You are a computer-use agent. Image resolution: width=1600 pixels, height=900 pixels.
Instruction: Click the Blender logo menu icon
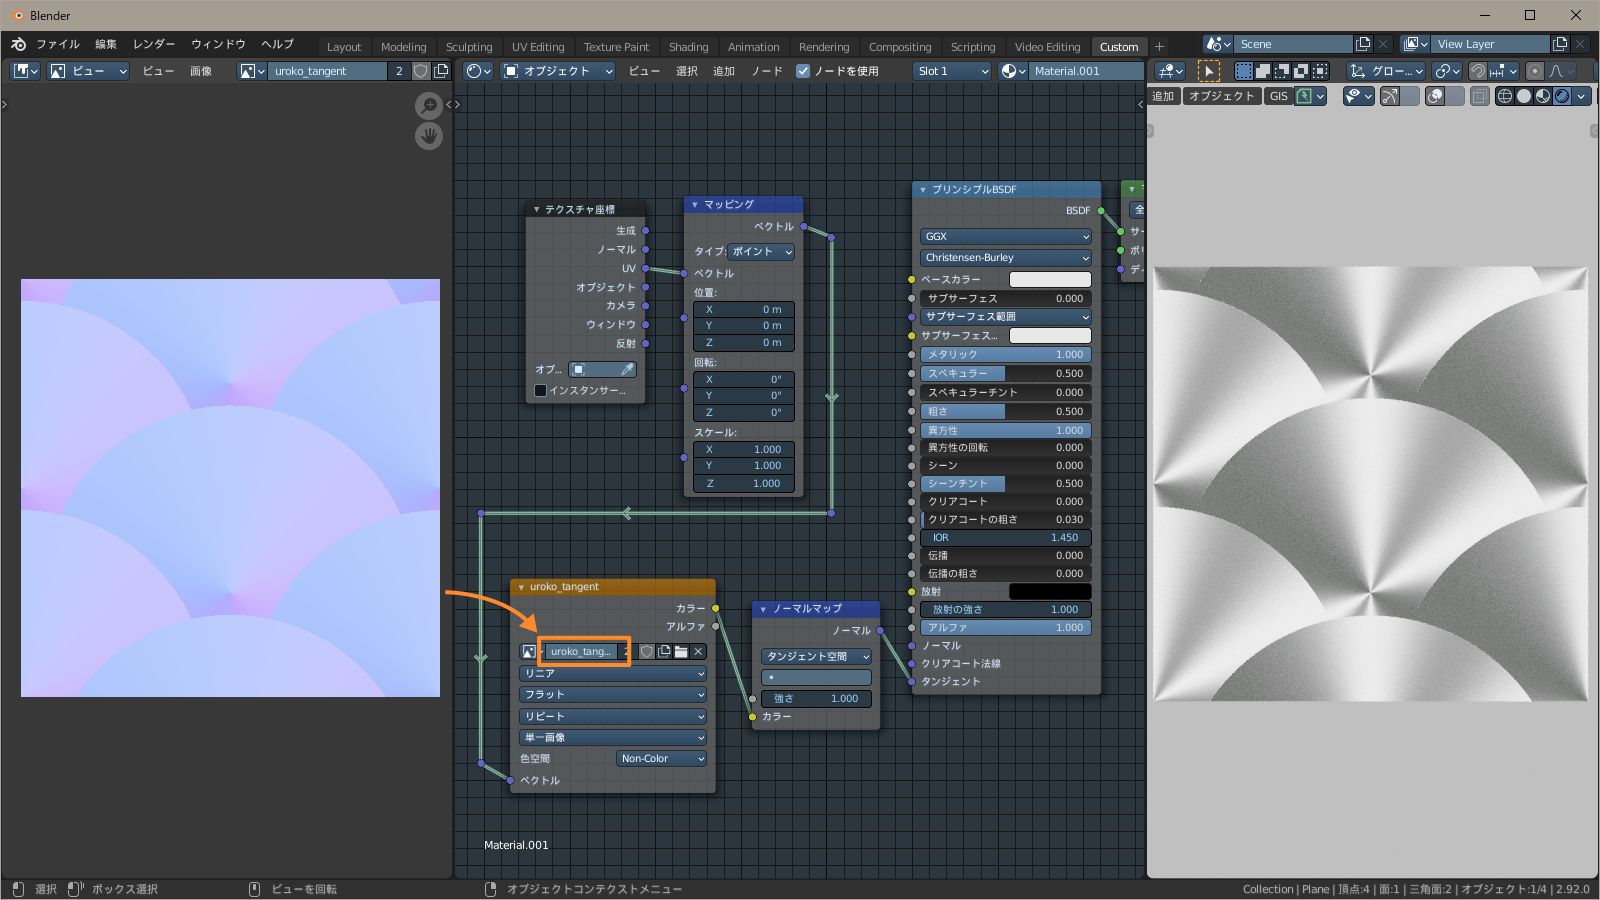[x=18, y=44]
